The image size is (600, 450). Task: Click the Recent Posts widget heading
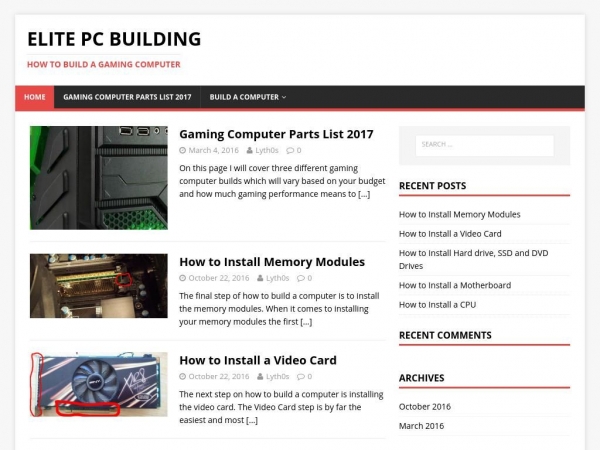(432, 186)
